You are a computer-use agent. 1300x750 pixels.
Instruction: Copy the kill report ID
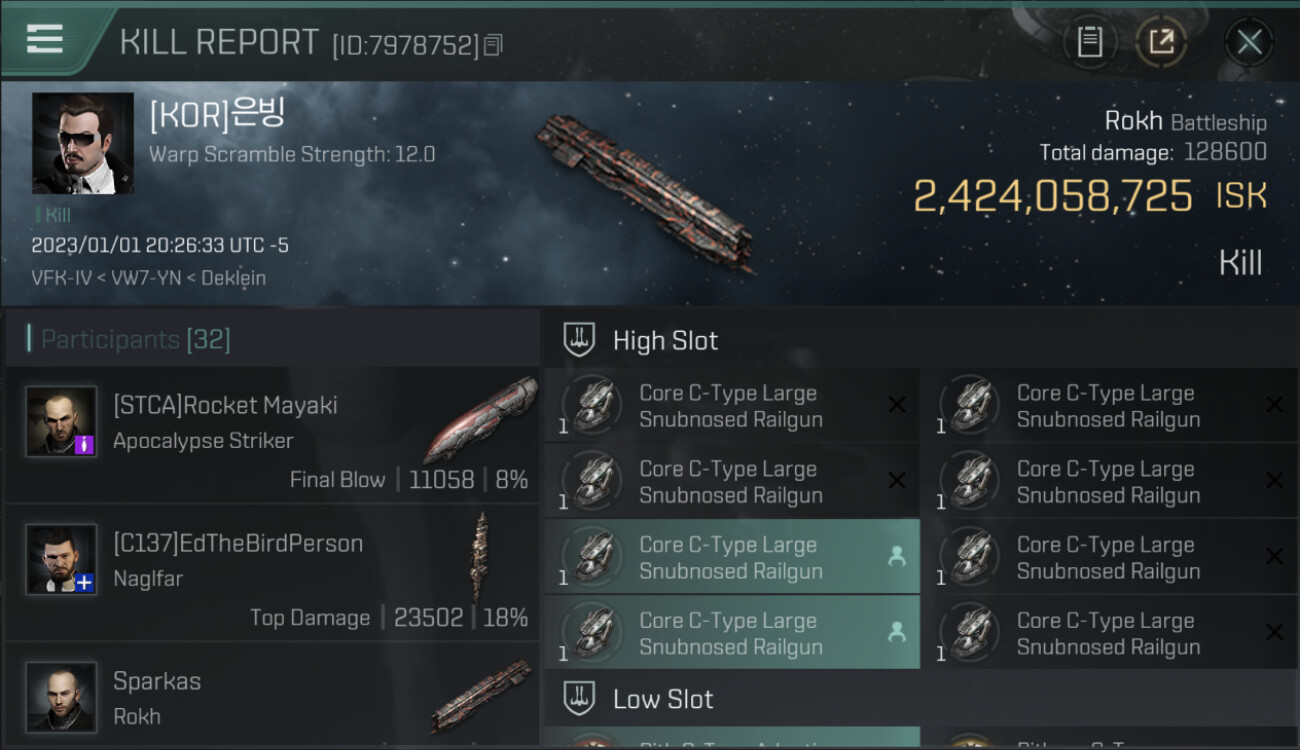pos(493,45)
